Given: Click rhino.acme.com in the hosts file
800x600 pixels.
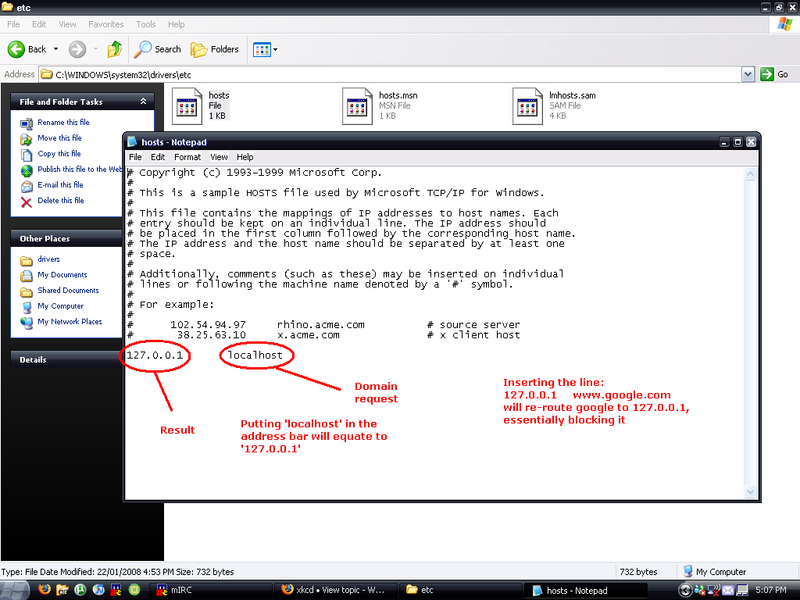Looking at the screenshot, I should [320, 325].
